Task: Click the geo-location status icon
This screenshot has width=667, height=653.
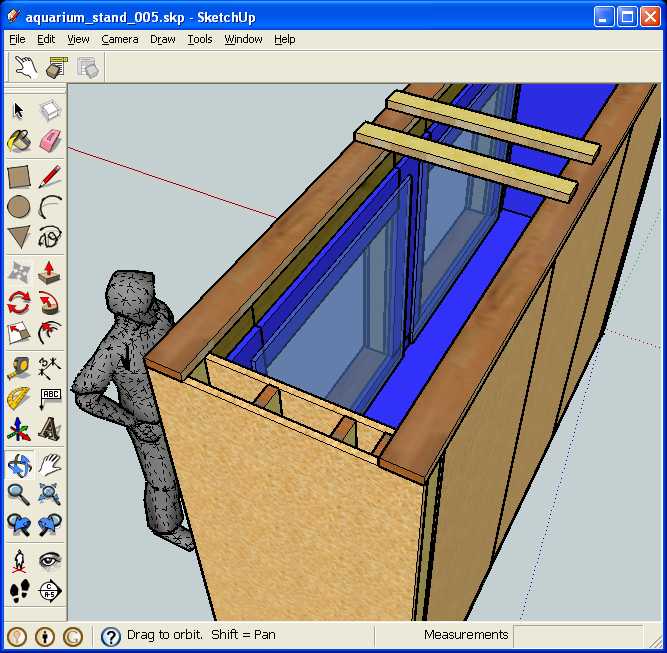Action: pos(17,636)
